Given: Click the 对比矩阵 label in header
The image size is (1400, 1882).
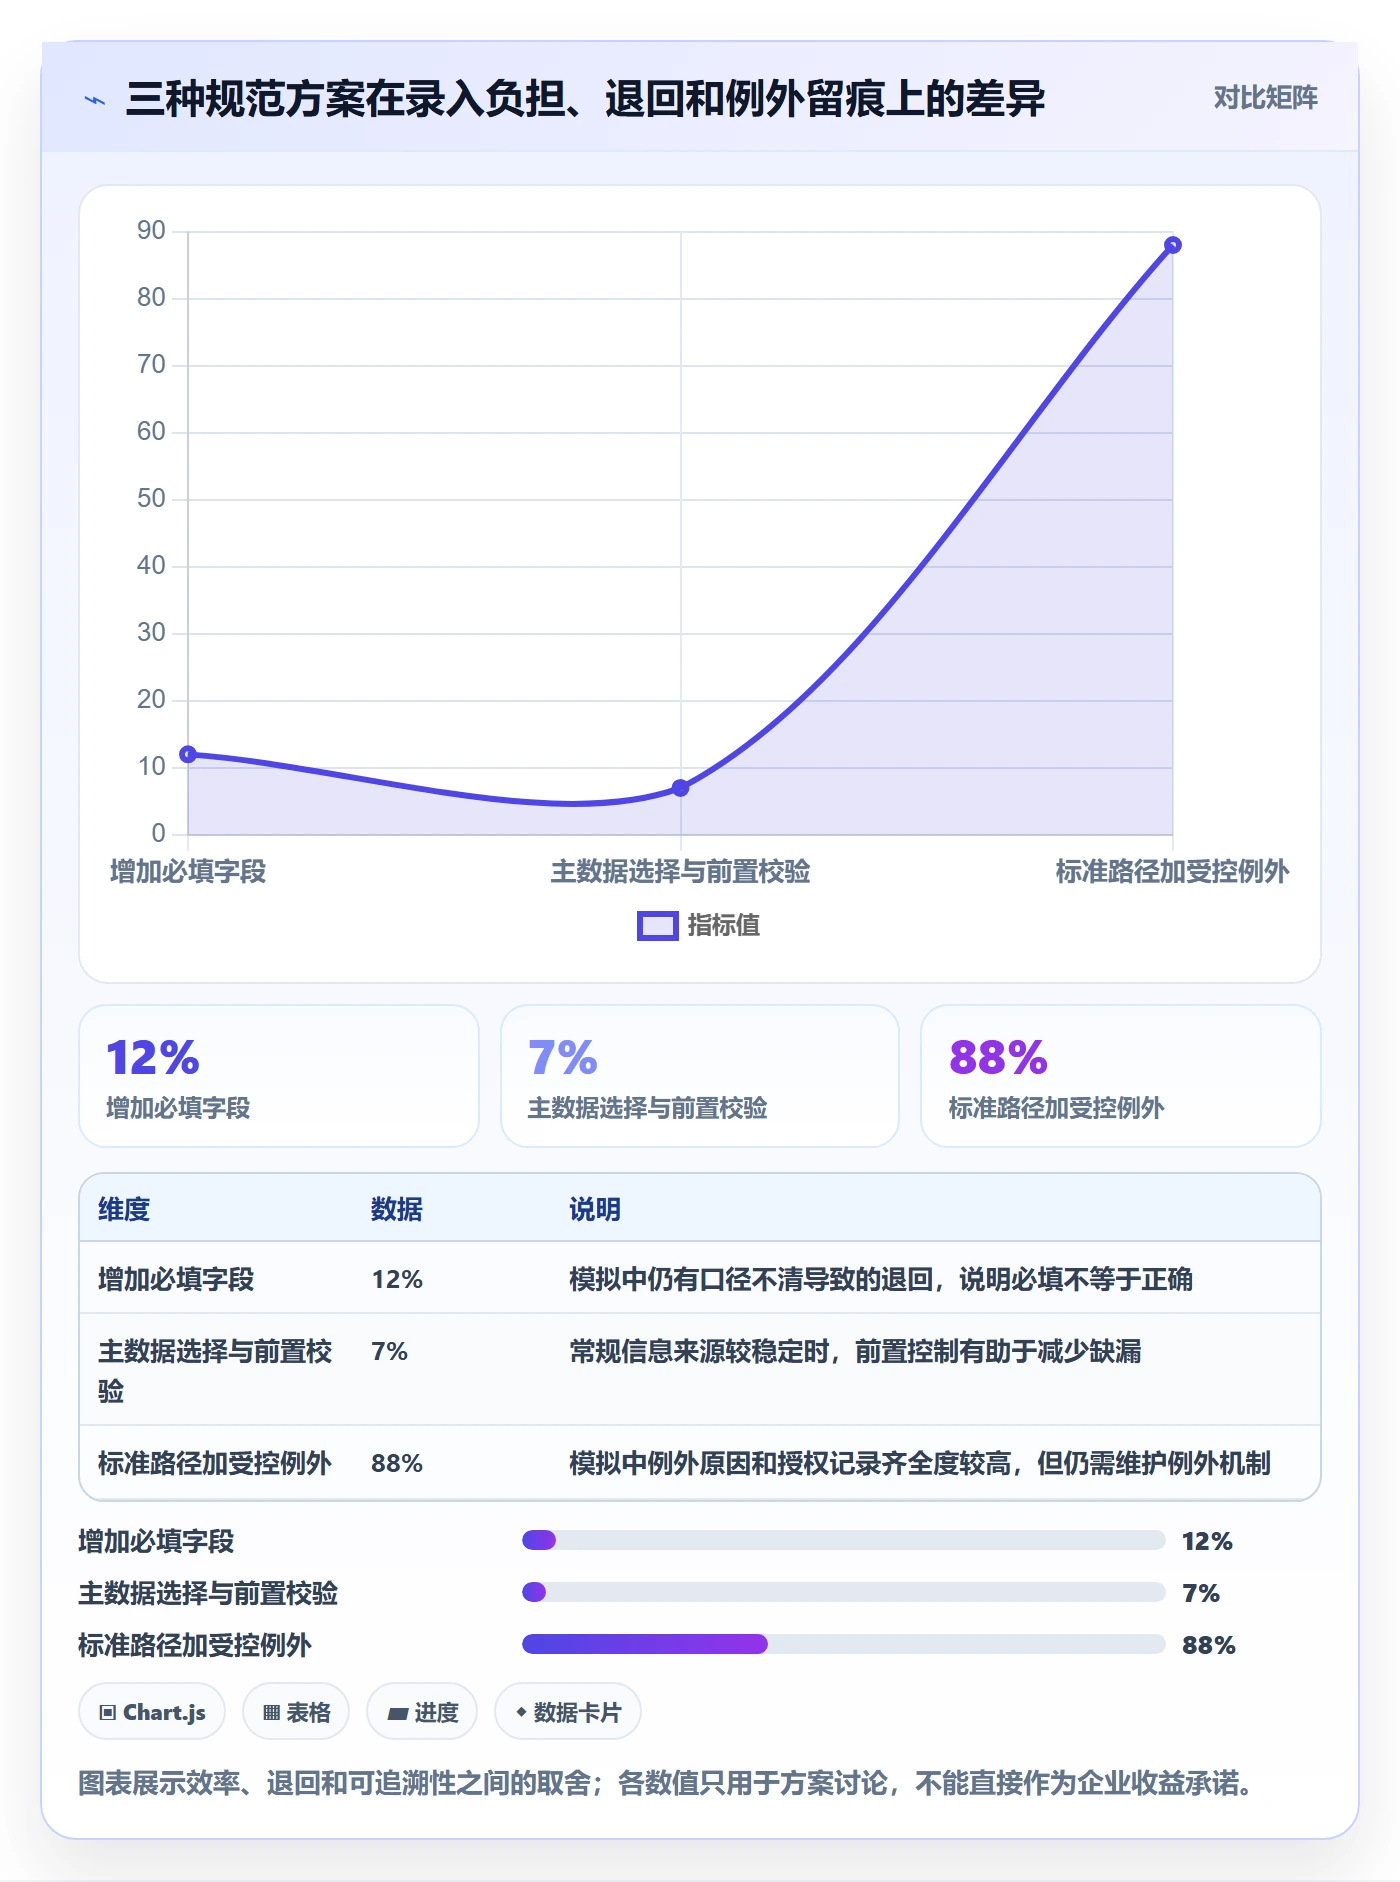Looking at the screenshot, I should [x=1265, y=98].
